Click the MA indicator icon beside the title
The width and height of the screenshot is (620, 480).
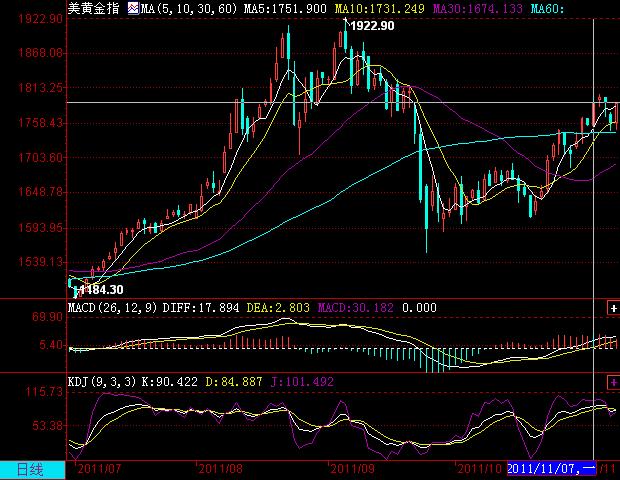pos(133,8)
